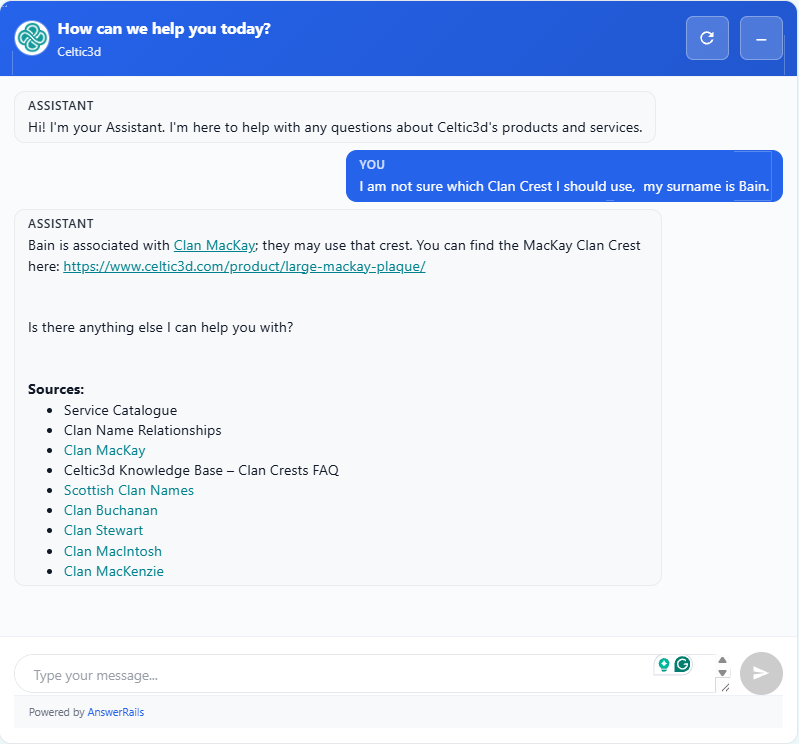
Task: Click the assistant greeting message bubble
Action: (x=335, y=117)
